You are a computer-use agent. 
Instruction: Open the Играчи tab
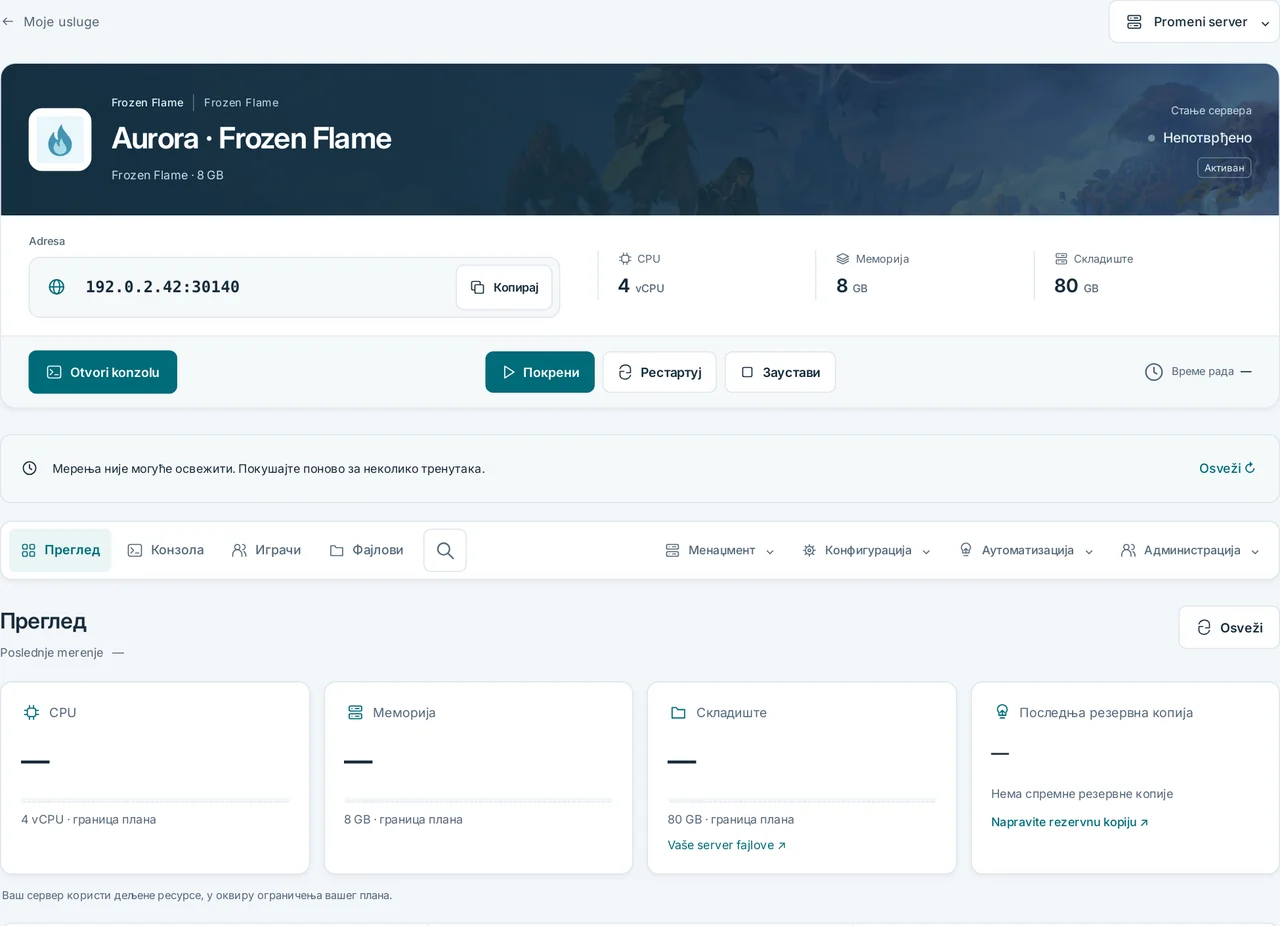point(266,550)
